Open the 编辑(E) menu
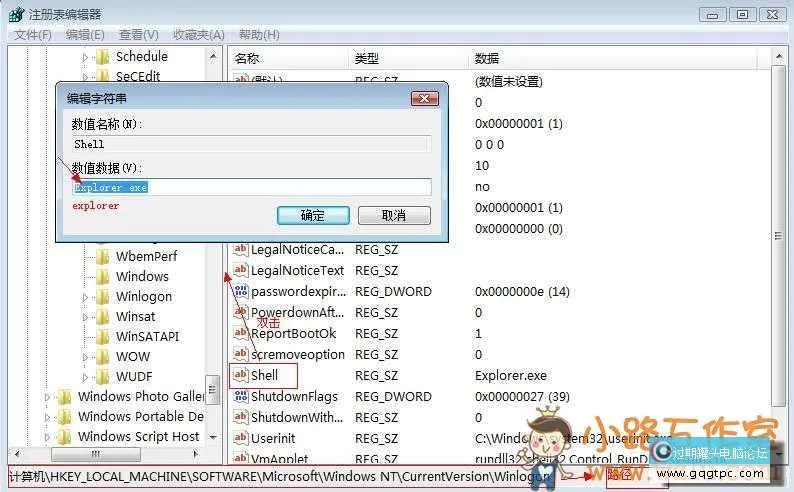 point(85,35)
